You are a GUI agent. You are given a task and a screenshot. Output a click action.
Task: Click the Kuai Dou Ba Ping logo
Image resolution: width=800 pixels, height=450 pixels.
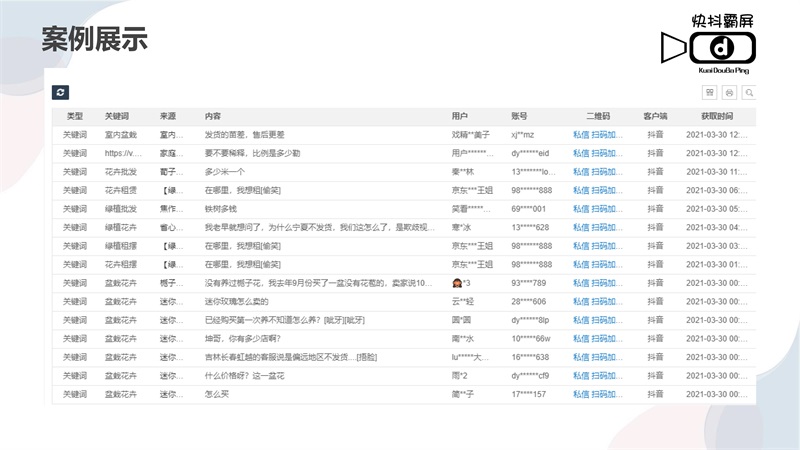click(x=708, y=44)
